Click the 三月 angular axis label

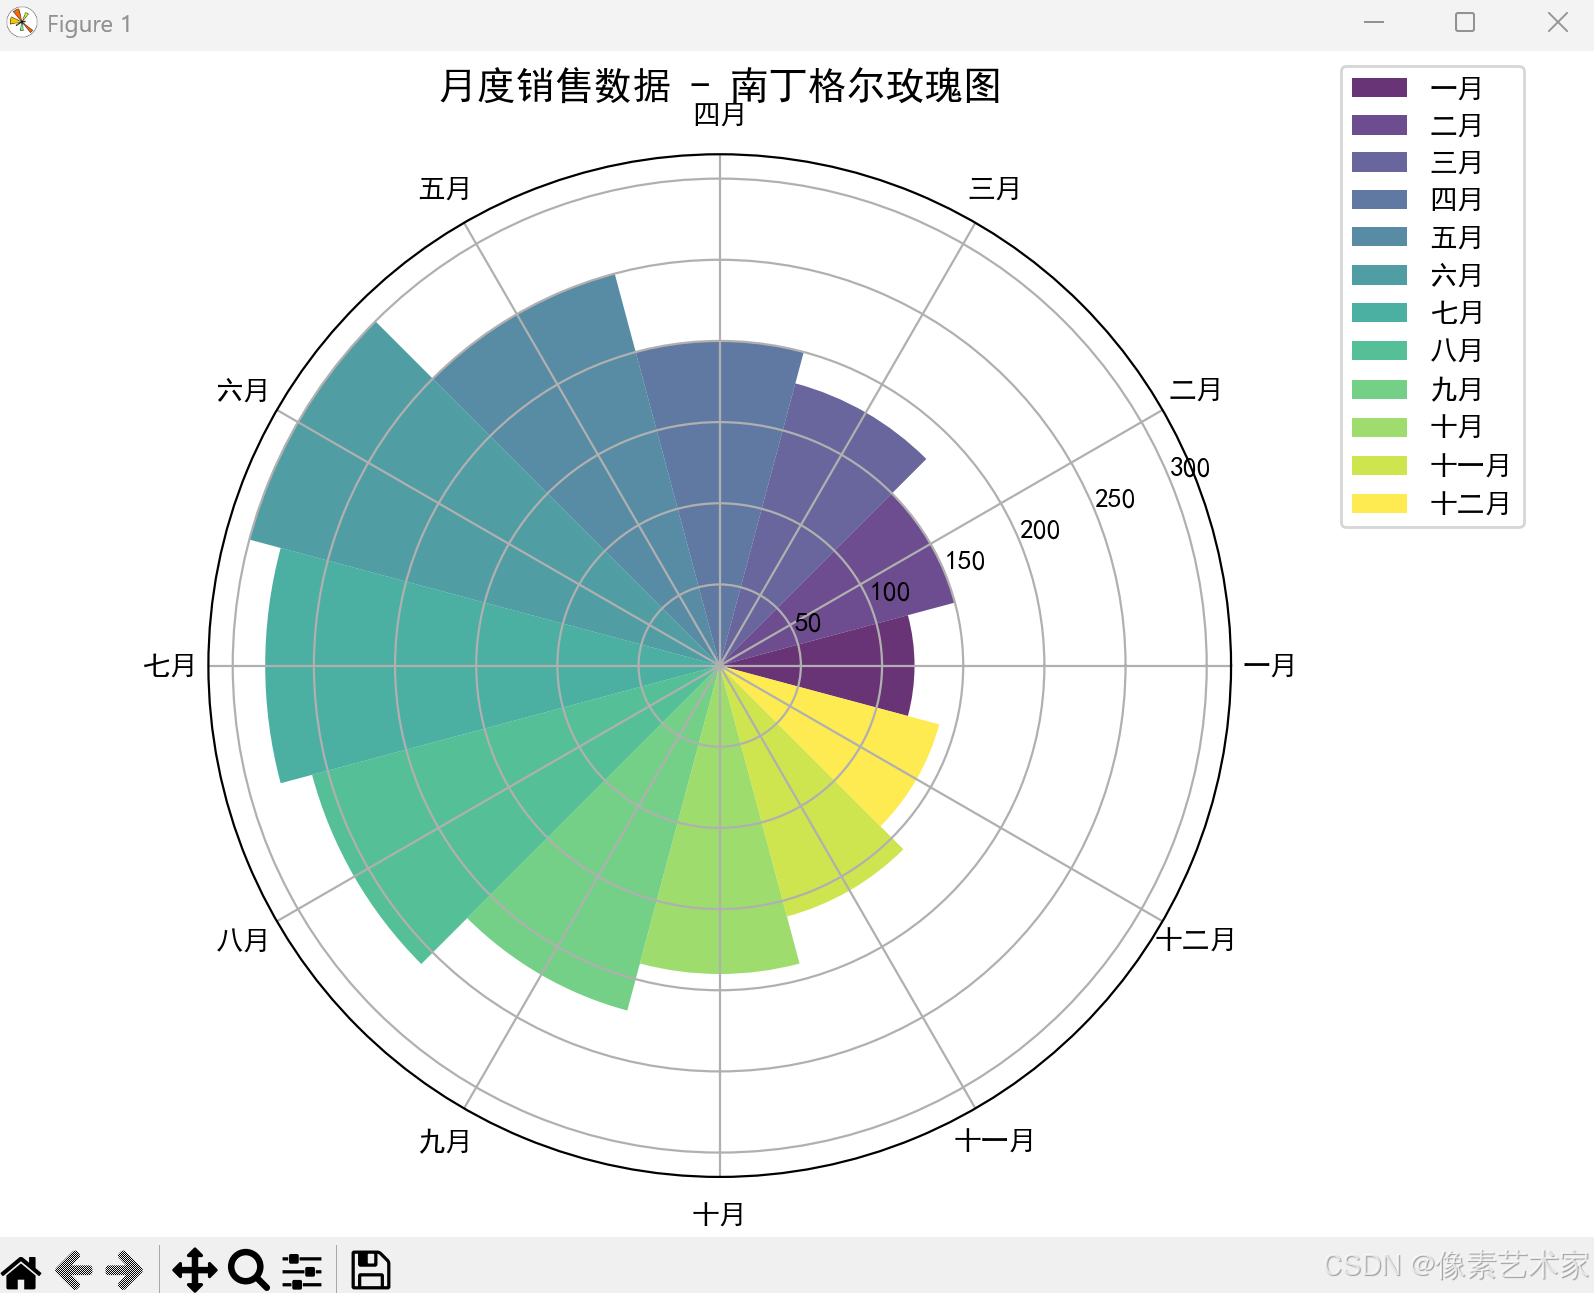pos(994,188)
